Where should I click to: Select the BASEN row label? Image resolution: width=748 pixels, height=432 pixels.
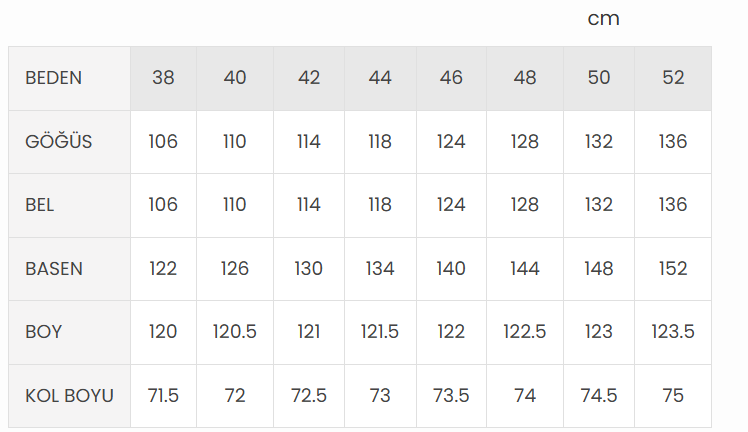[54, 269]
